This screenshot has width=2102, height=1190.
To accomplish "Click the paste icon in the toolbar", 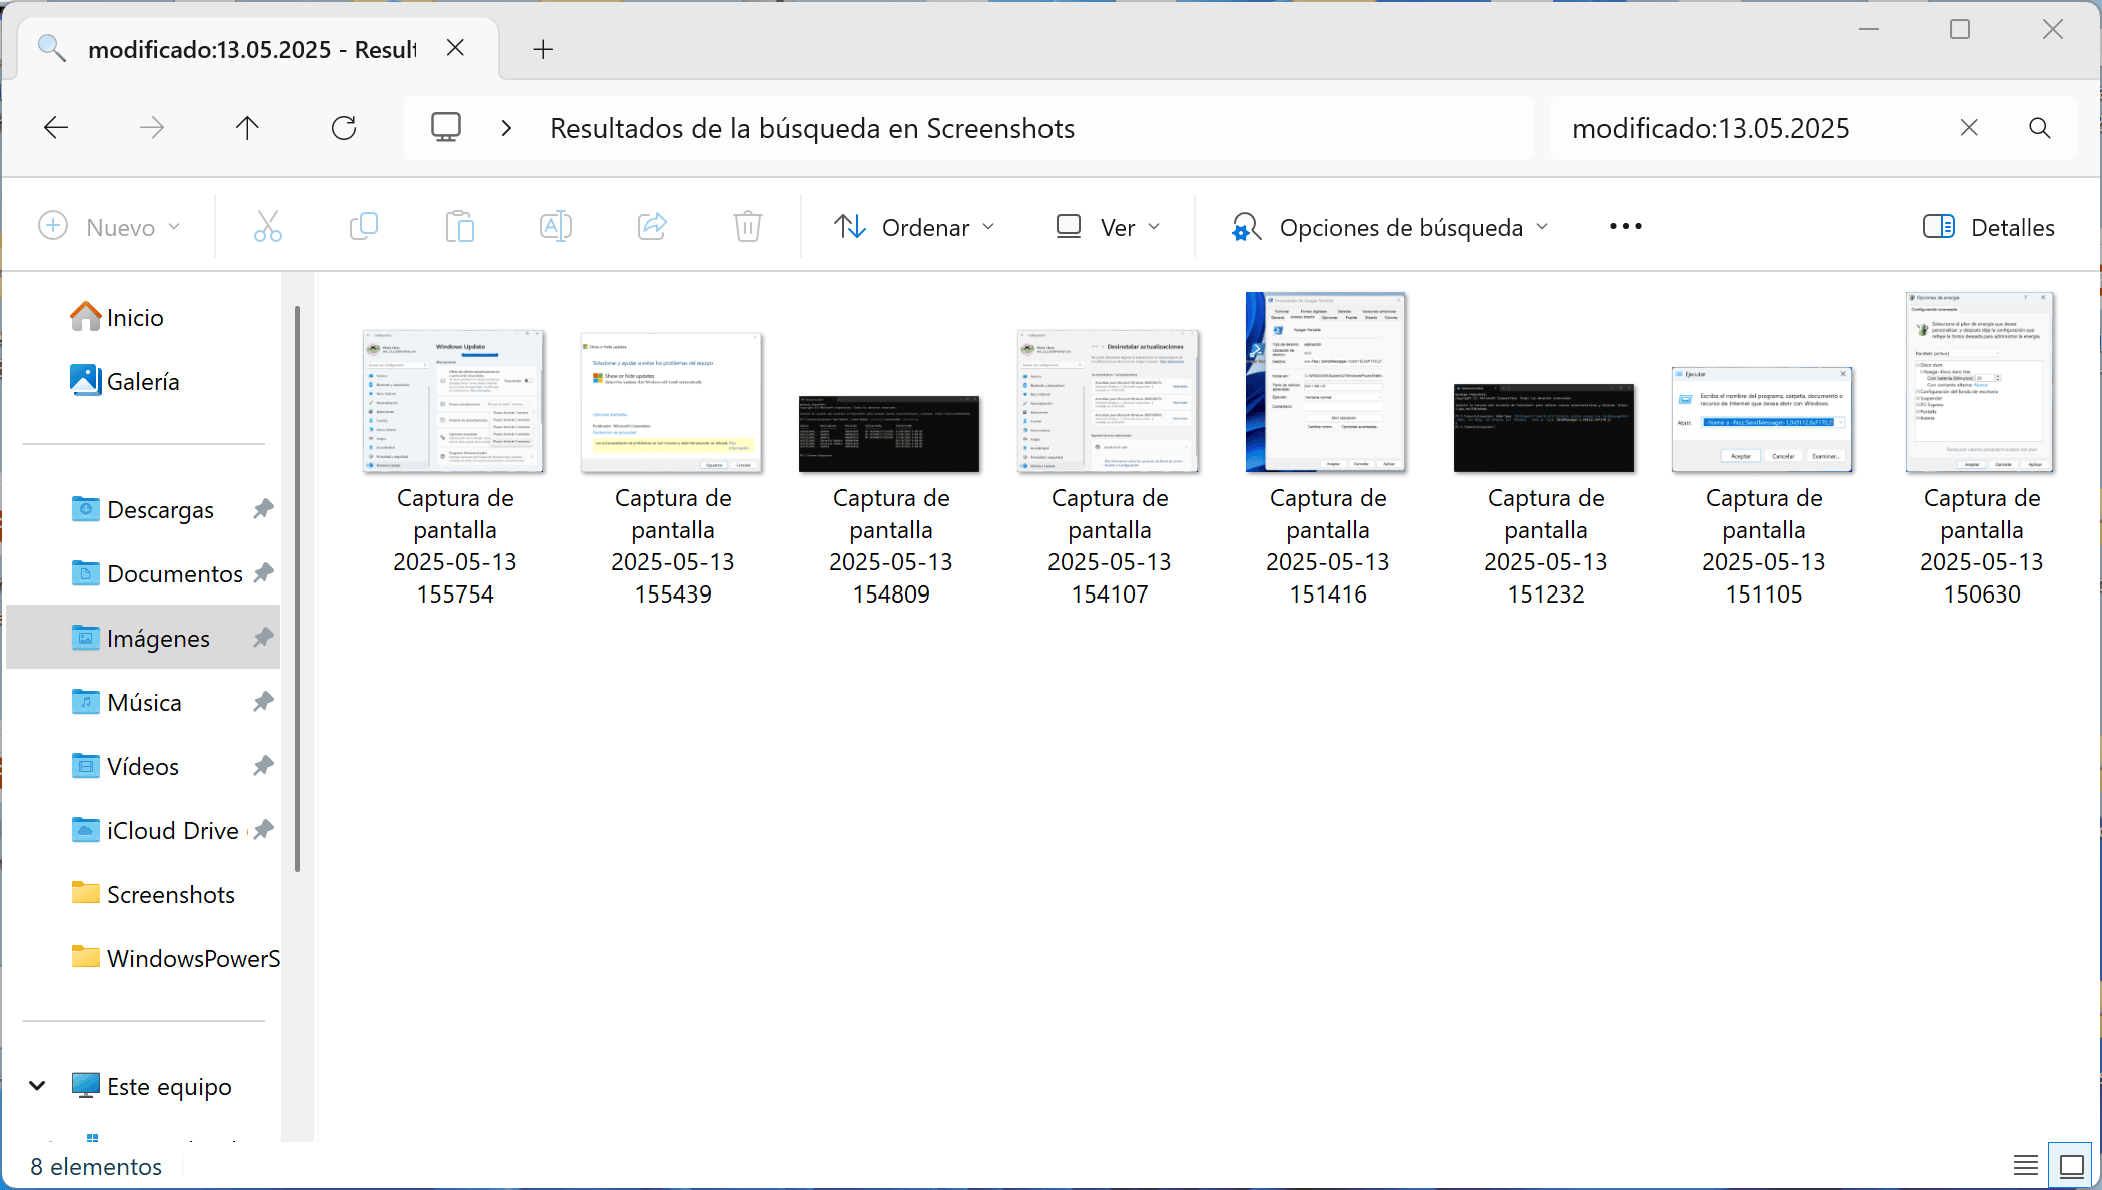I will [460, 226].
